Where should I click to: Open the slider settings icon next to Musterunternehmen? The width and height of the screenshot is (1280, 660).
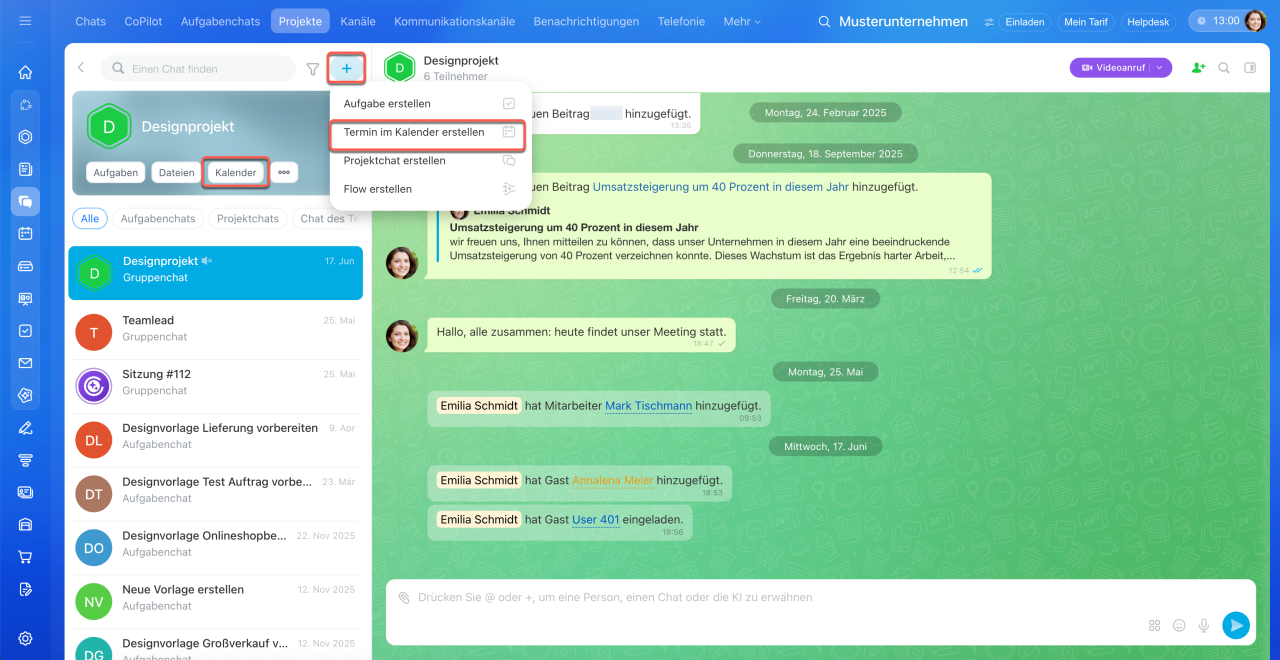coord(989,22)
